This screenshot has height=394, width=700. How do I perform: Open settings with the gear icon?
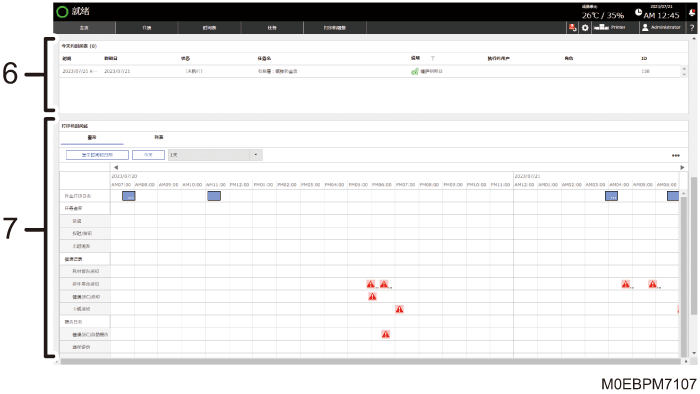[585, 28]
